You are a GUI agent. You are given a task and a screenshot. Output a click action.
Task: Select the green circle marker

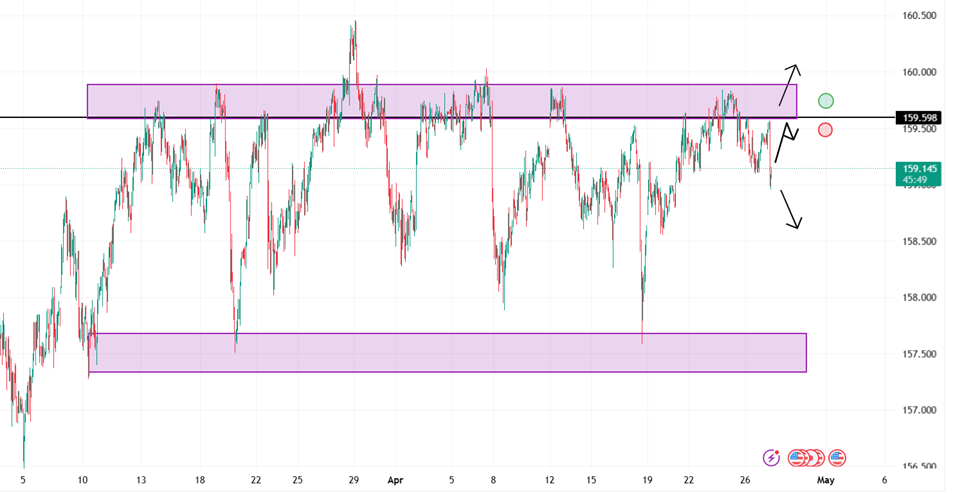click(x=825, y=101)
